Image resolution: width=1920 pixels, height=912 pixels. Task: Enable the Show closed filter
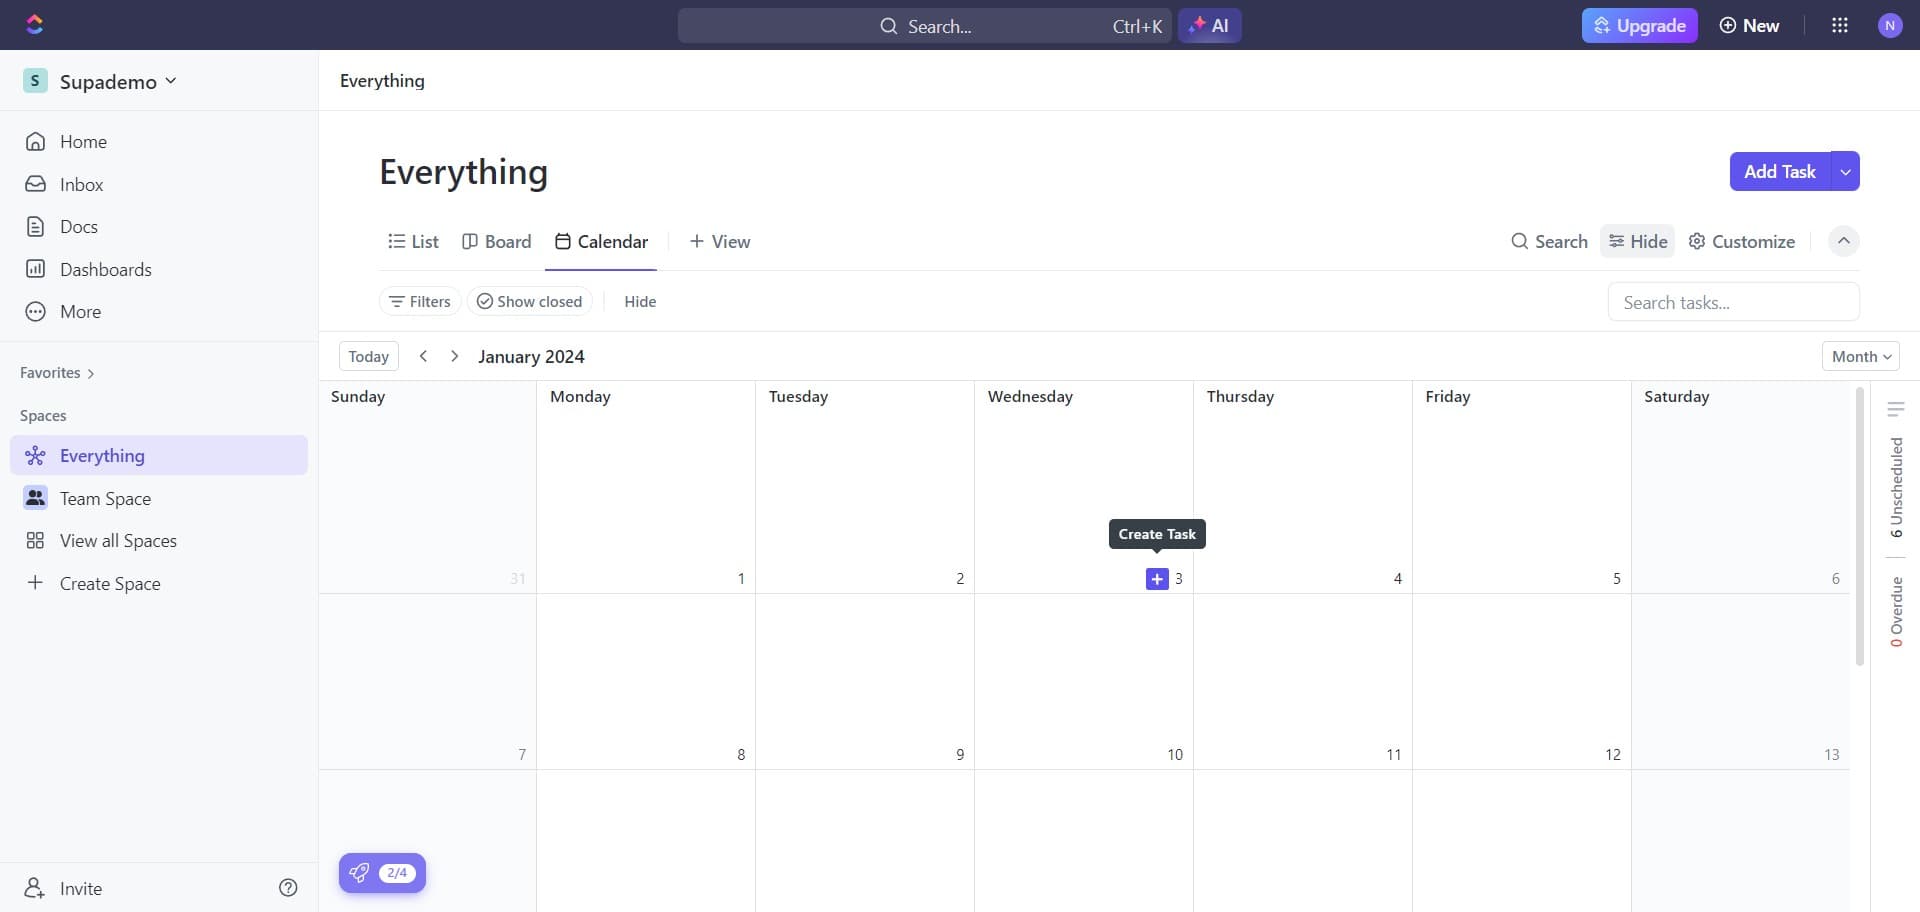point(529,301)
